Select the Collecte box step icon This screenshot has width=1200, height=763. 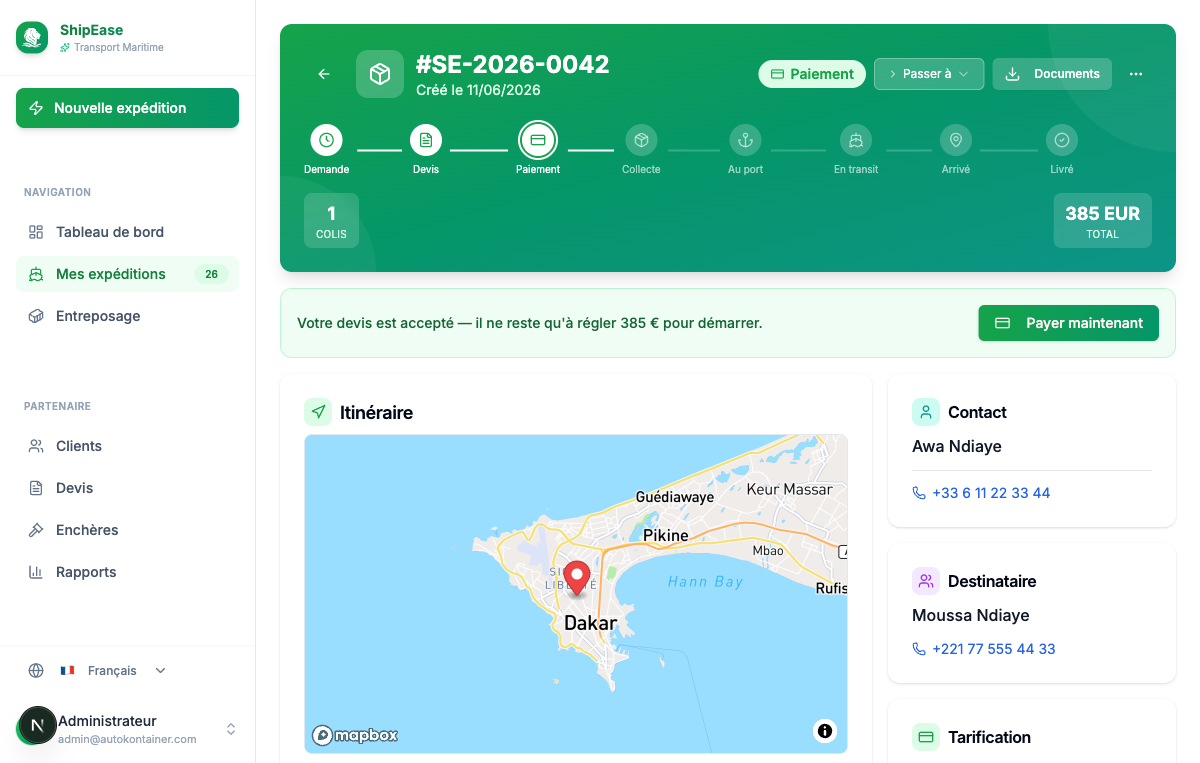641,140
